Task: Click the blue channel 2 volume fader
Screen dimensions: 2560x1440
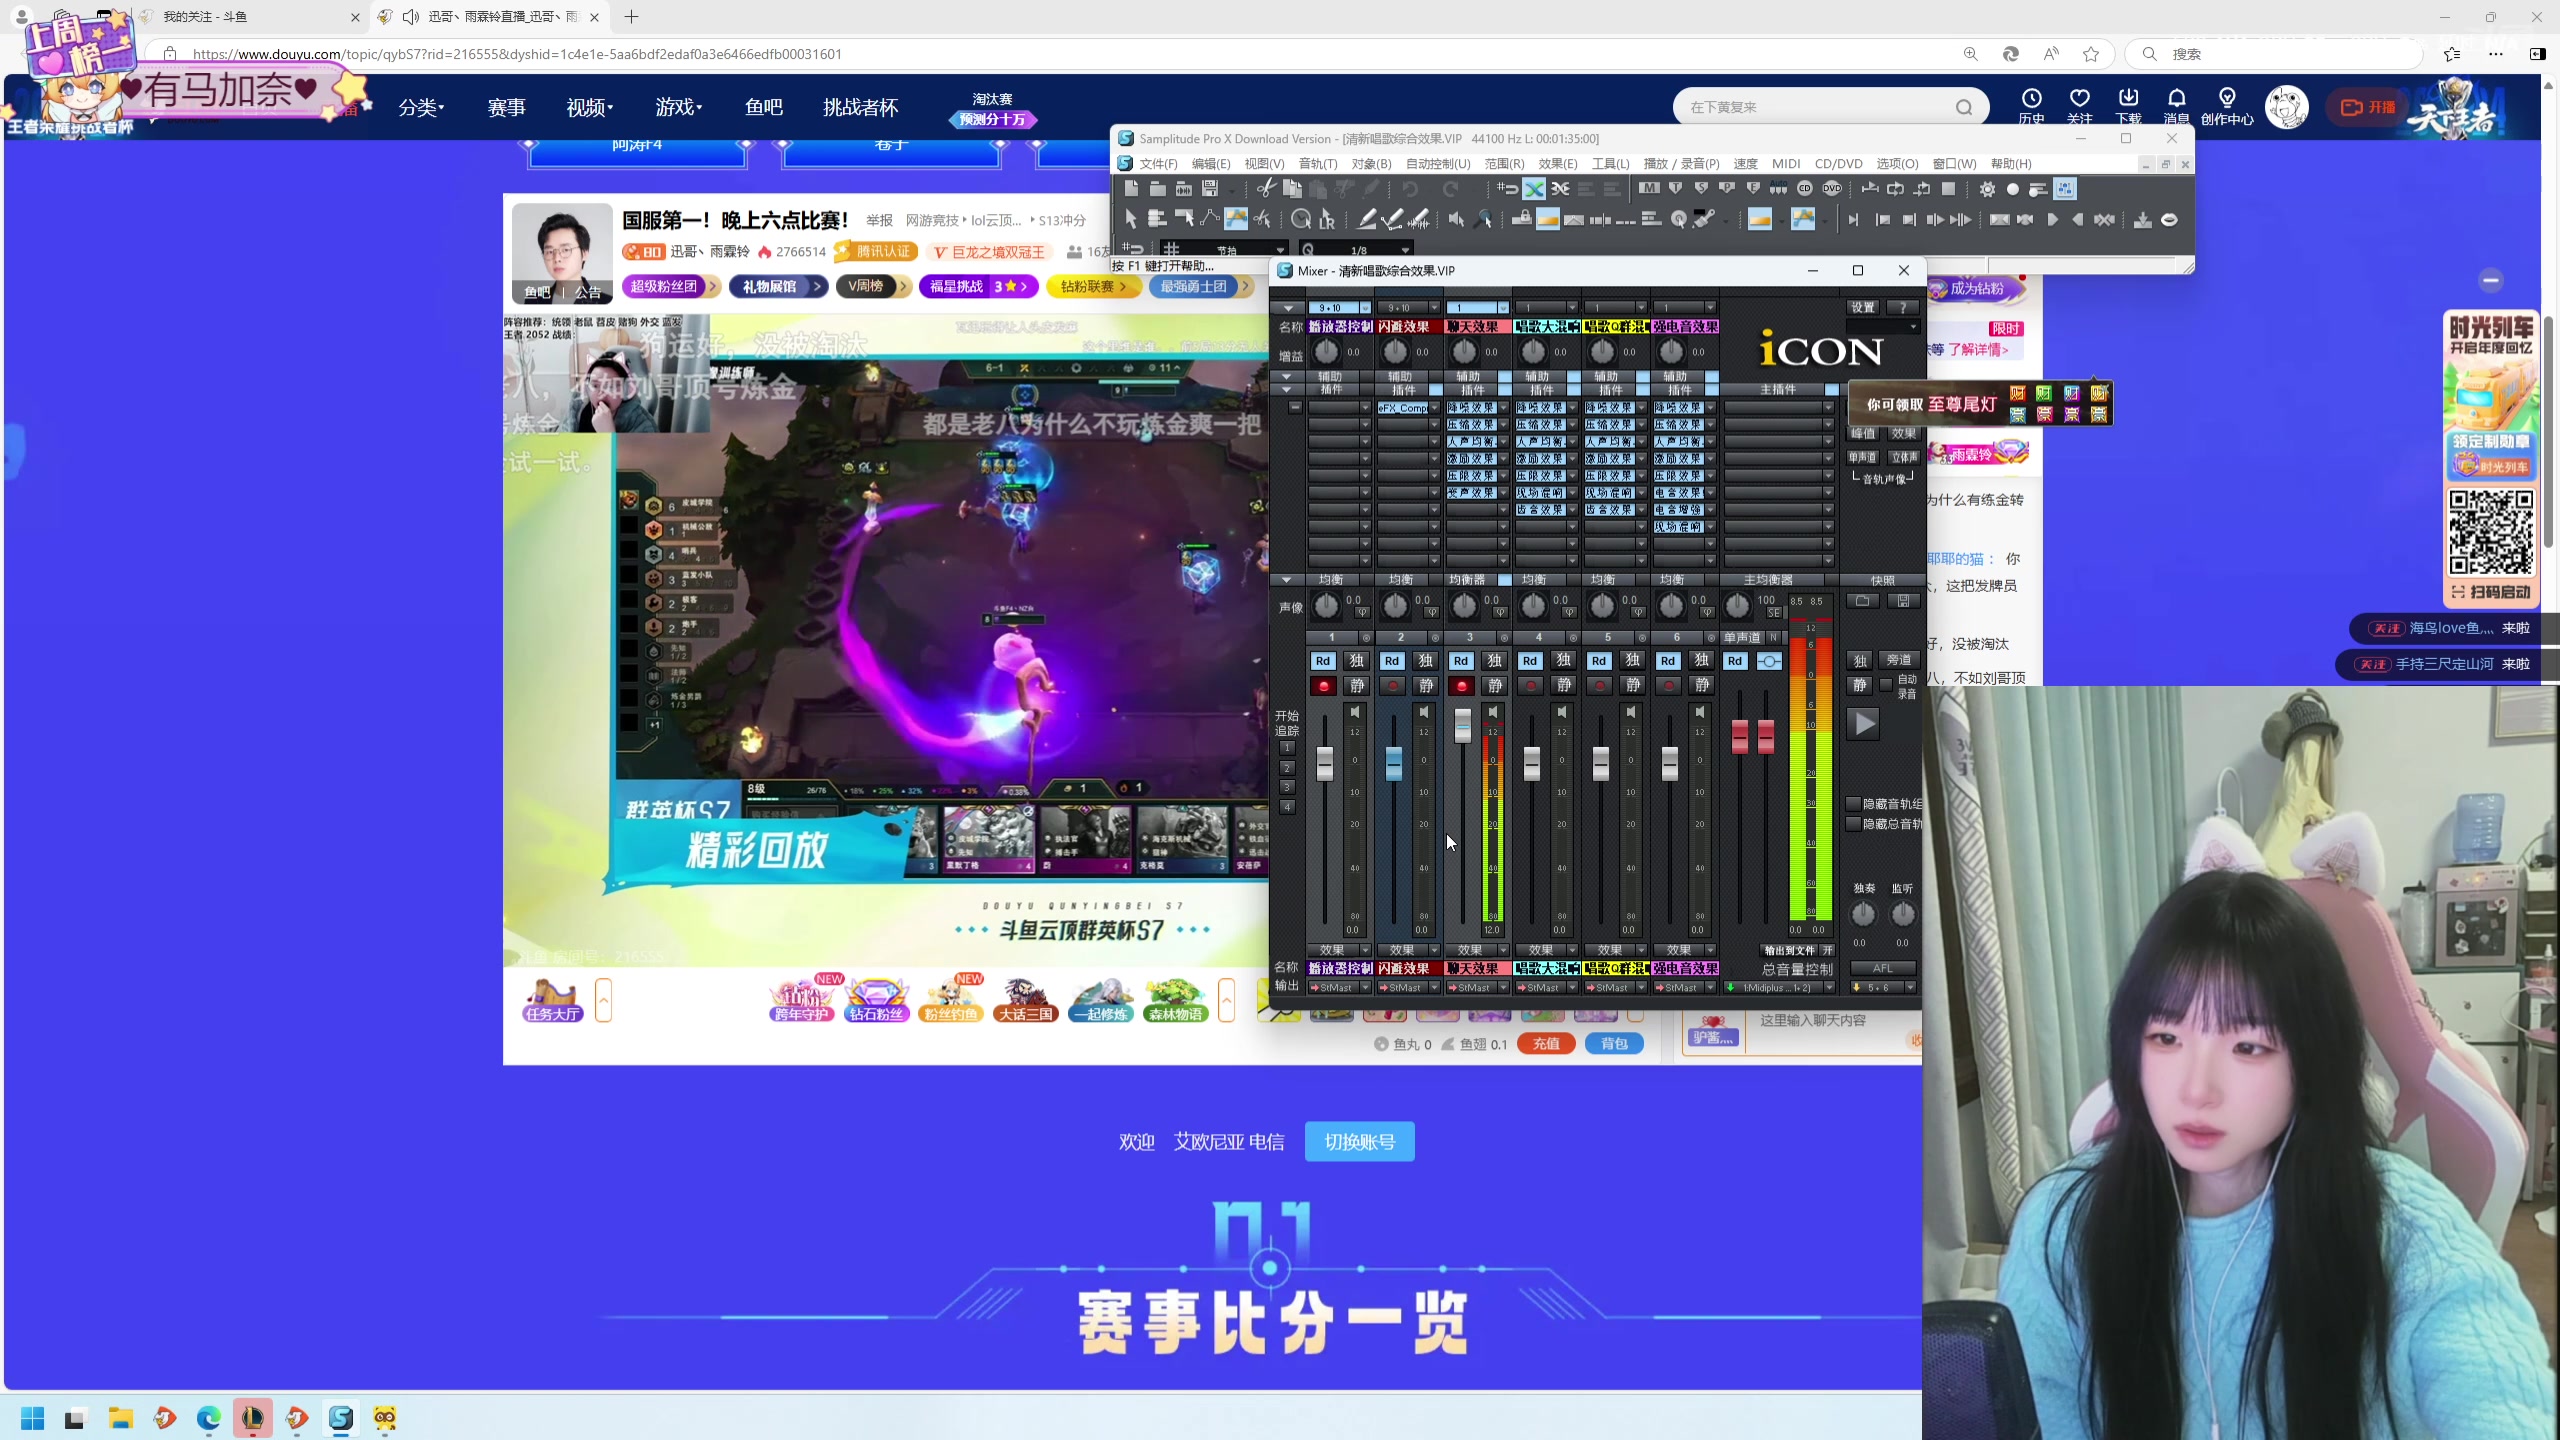Action: tap(1393, 764)
